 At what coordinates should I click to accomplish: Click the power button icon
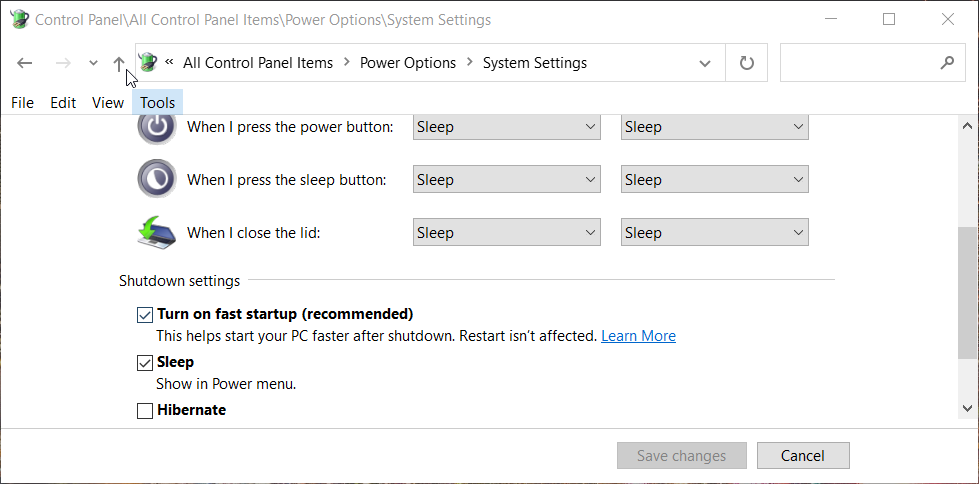[x=157, y=127]
